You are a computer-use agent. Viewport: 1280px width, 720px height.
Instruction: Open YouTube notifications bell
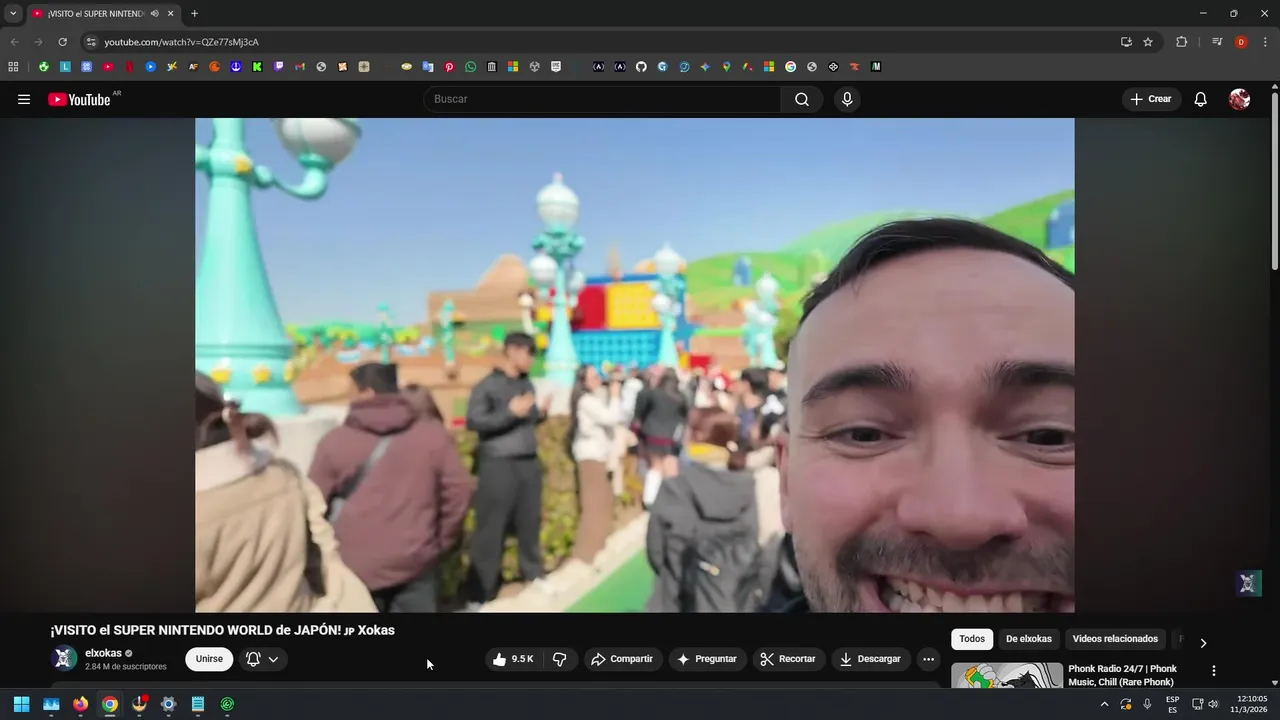[x=1201, y=99]
